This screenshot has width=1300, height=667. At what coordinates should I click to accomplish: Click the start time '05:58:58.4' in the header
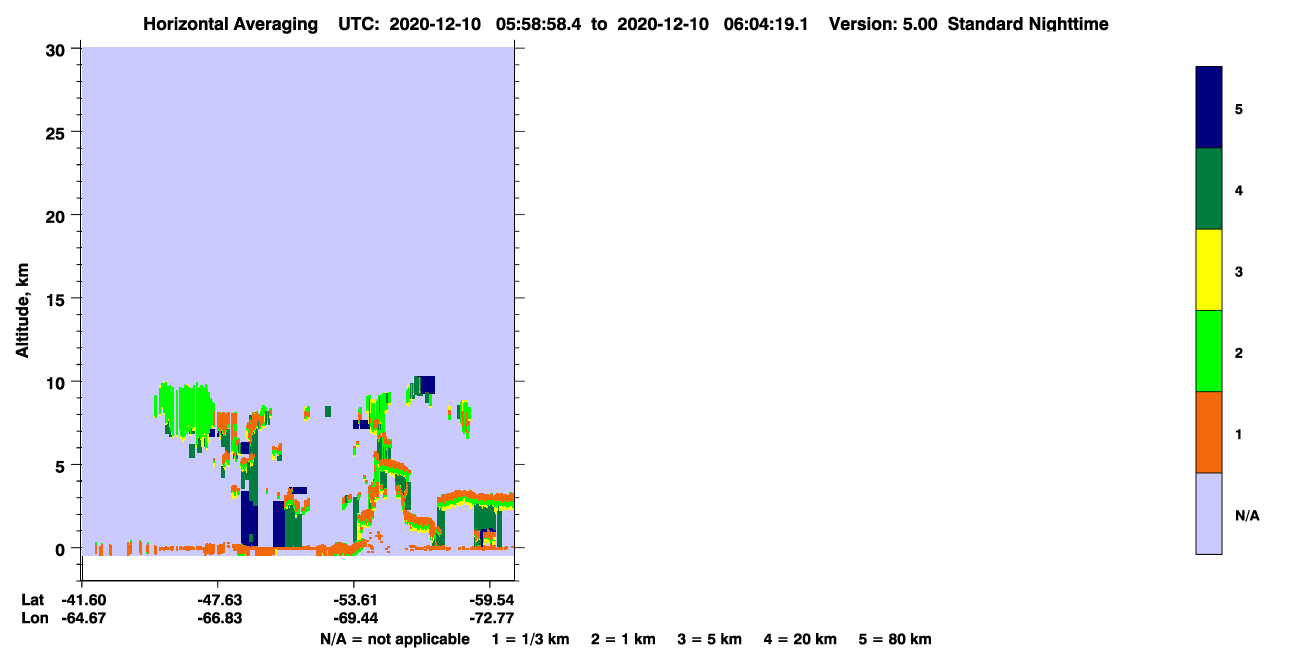[x=540, y=24]
